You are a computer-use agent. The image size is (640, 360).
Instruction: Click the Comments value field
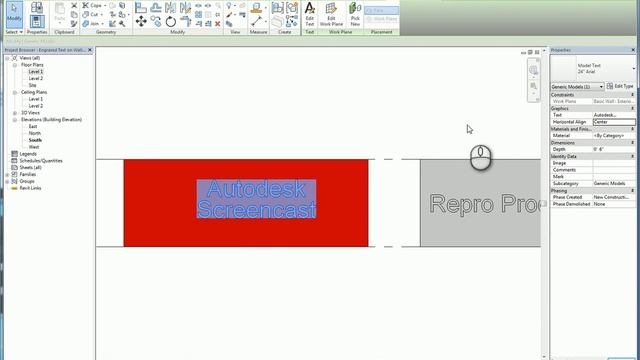[x=614, y=170]
